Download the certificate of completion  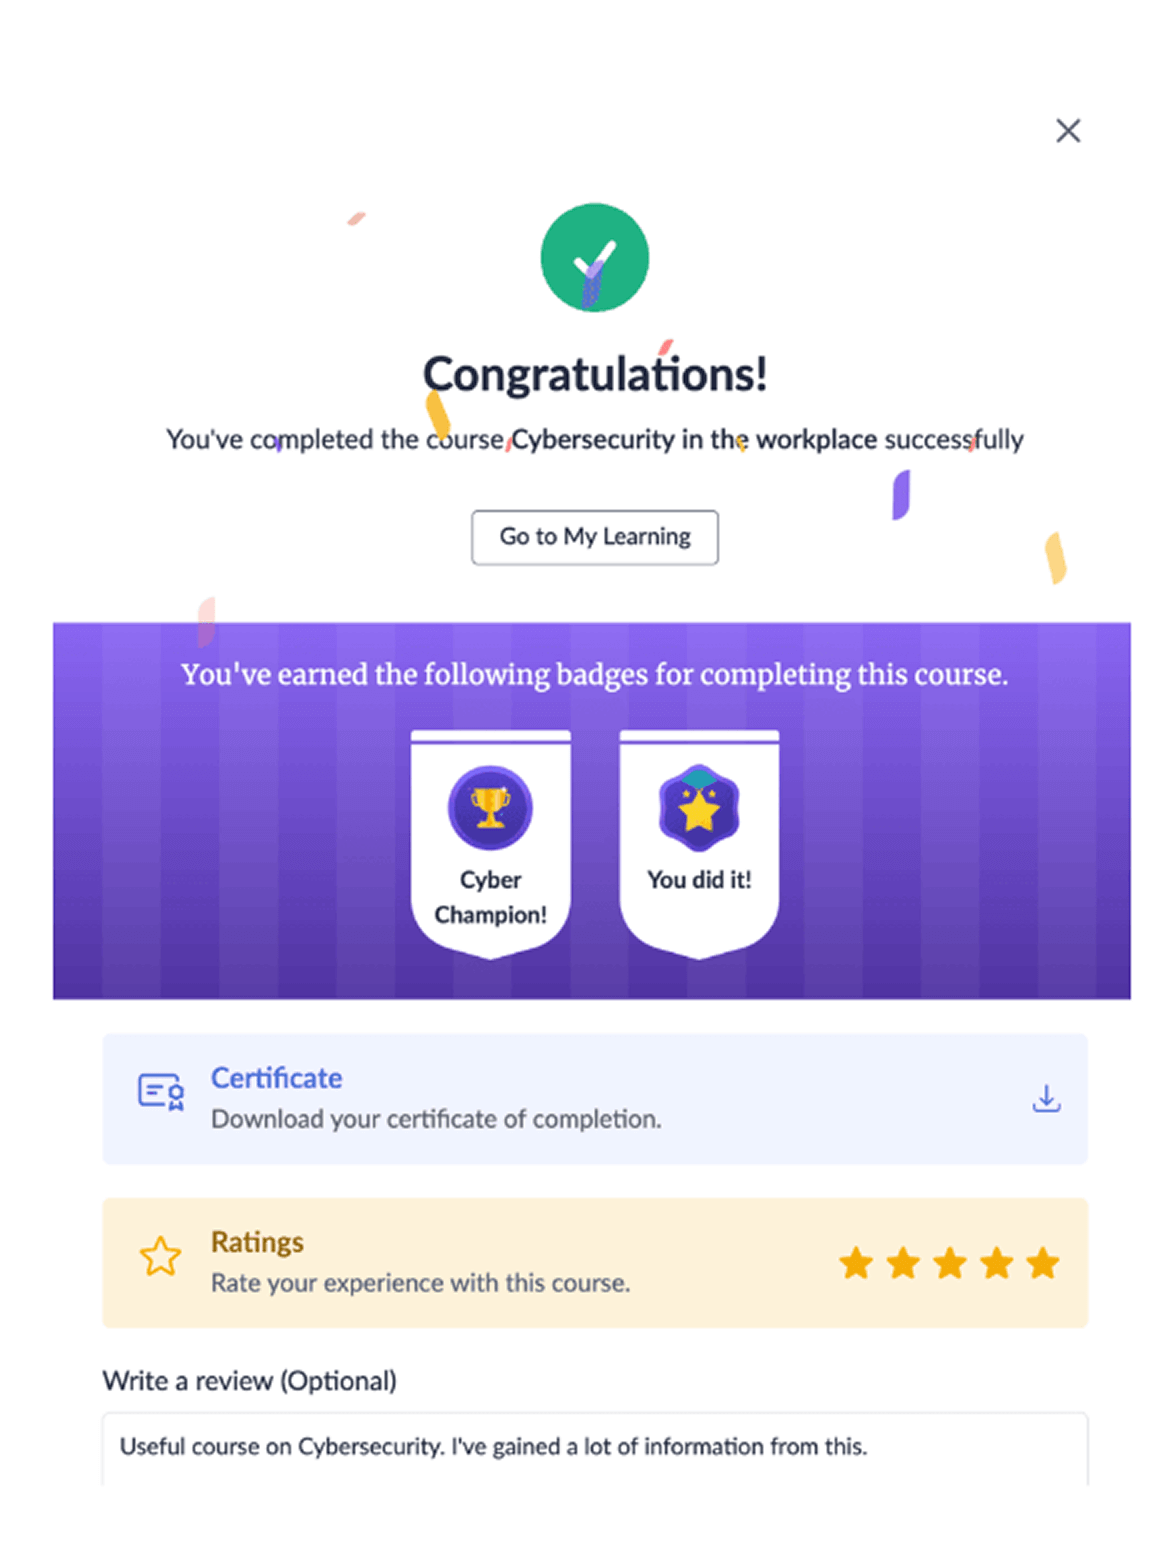[1046, 1098]
